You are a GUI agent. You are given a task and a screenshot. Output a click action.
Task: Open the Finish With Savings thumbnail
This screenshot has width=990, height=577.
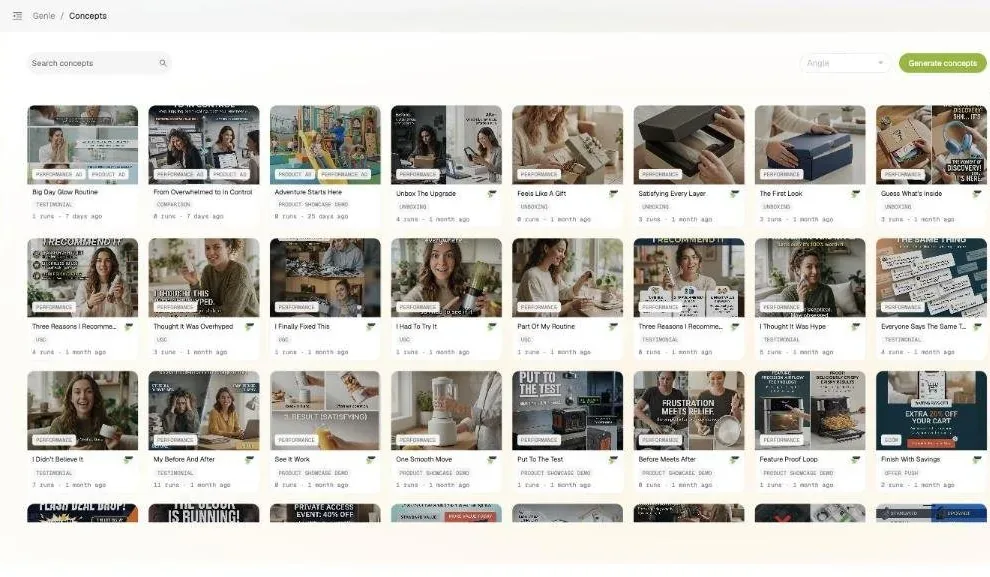point(931,410)
